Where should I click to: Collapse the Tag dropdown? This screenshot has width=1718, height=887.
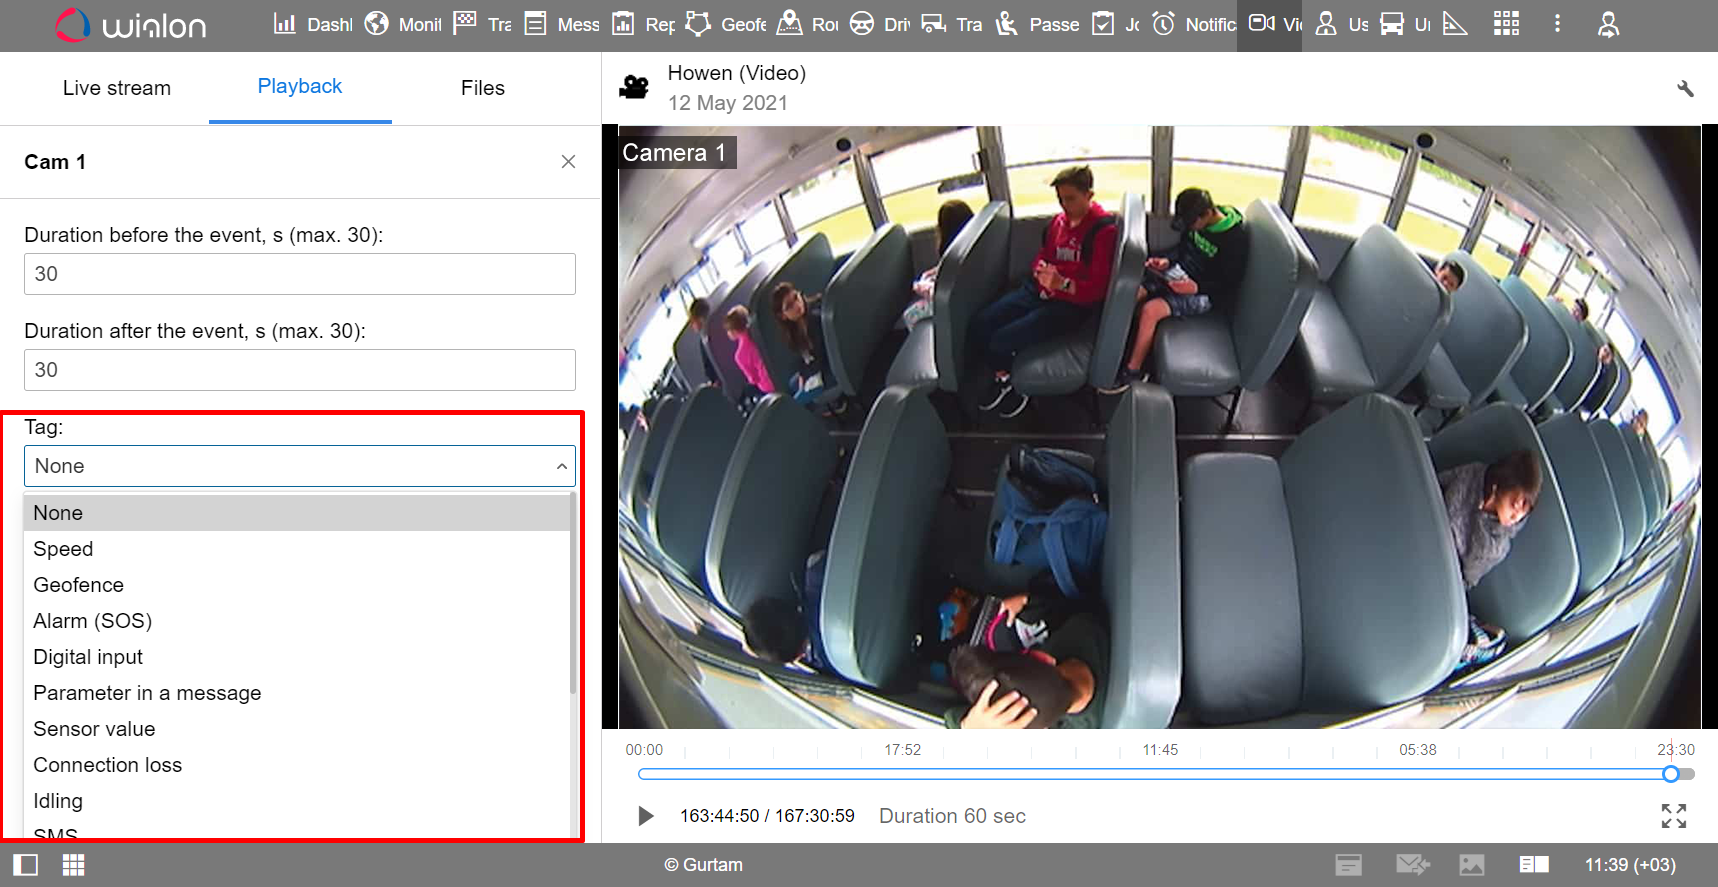[561, 466]
